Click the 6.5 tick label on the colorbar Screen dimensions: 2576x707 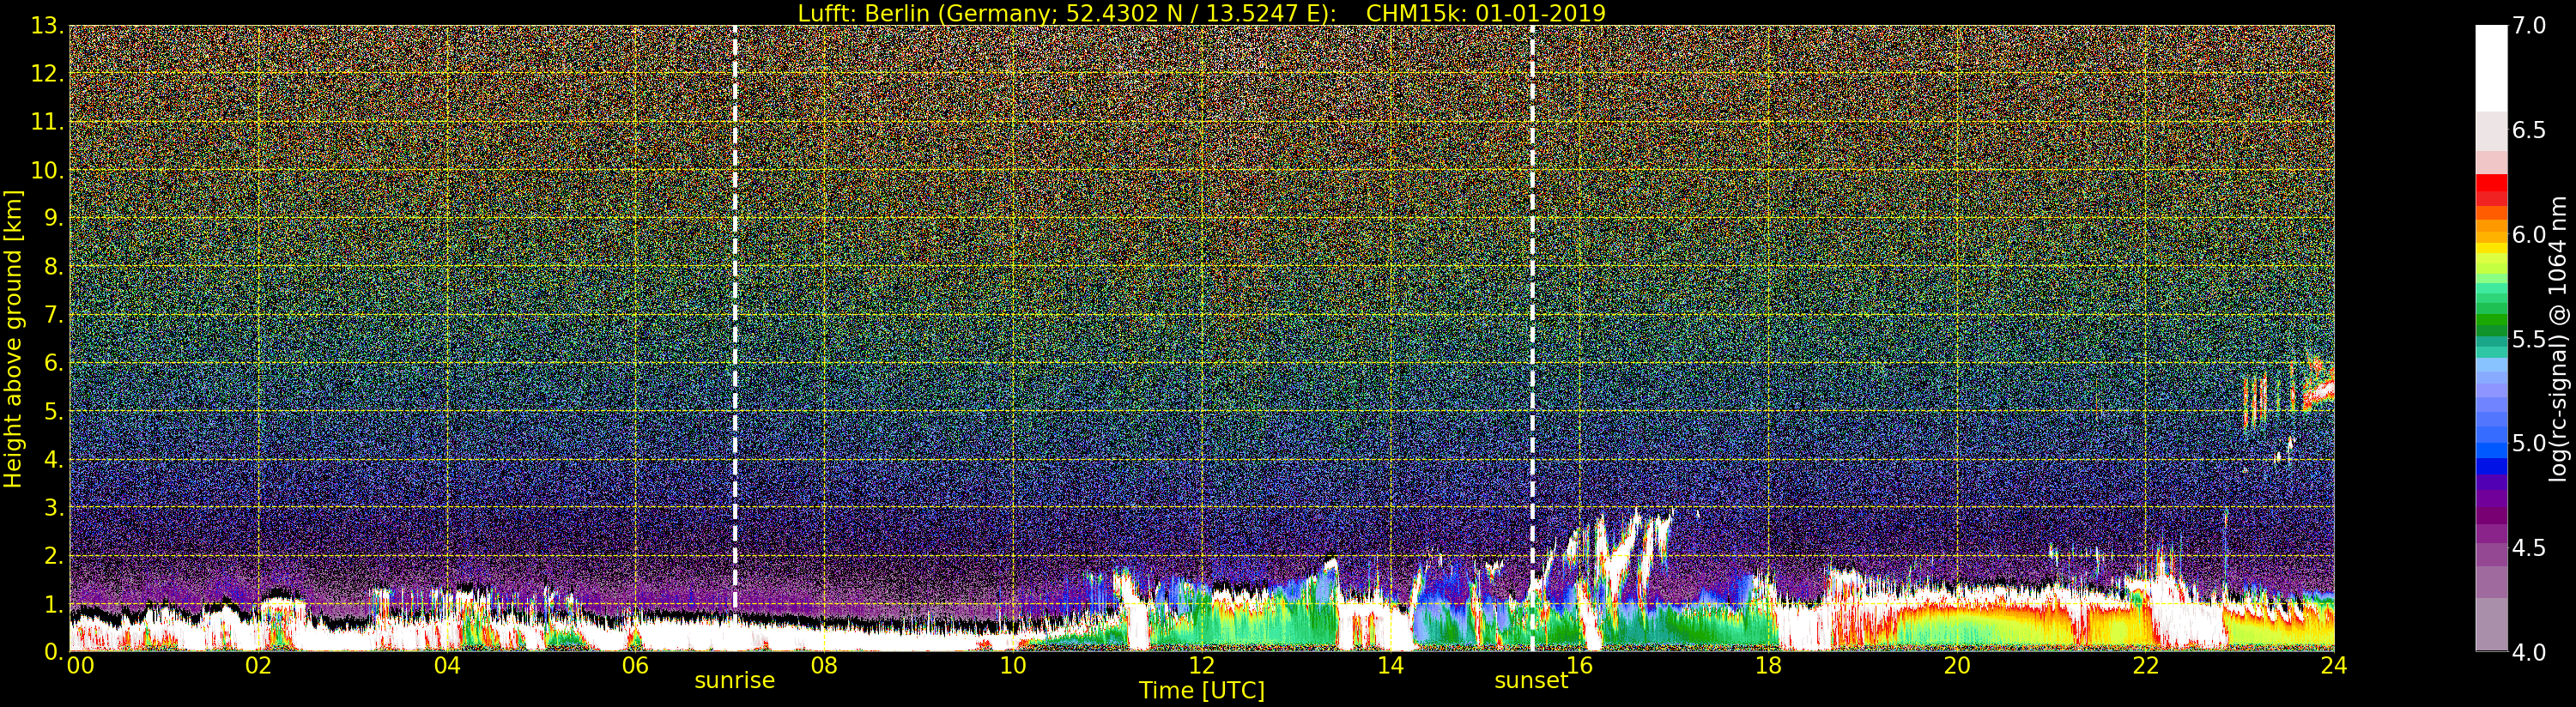[2529, 131]
